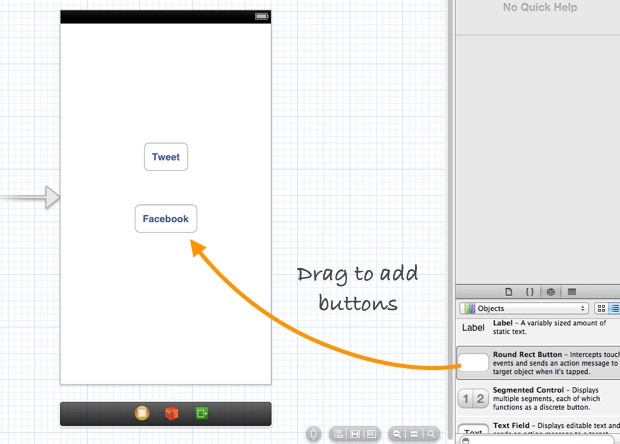Switch library to icon grid view
The width and height of the screenshot is (620, 444).
[x=601, y=309]
